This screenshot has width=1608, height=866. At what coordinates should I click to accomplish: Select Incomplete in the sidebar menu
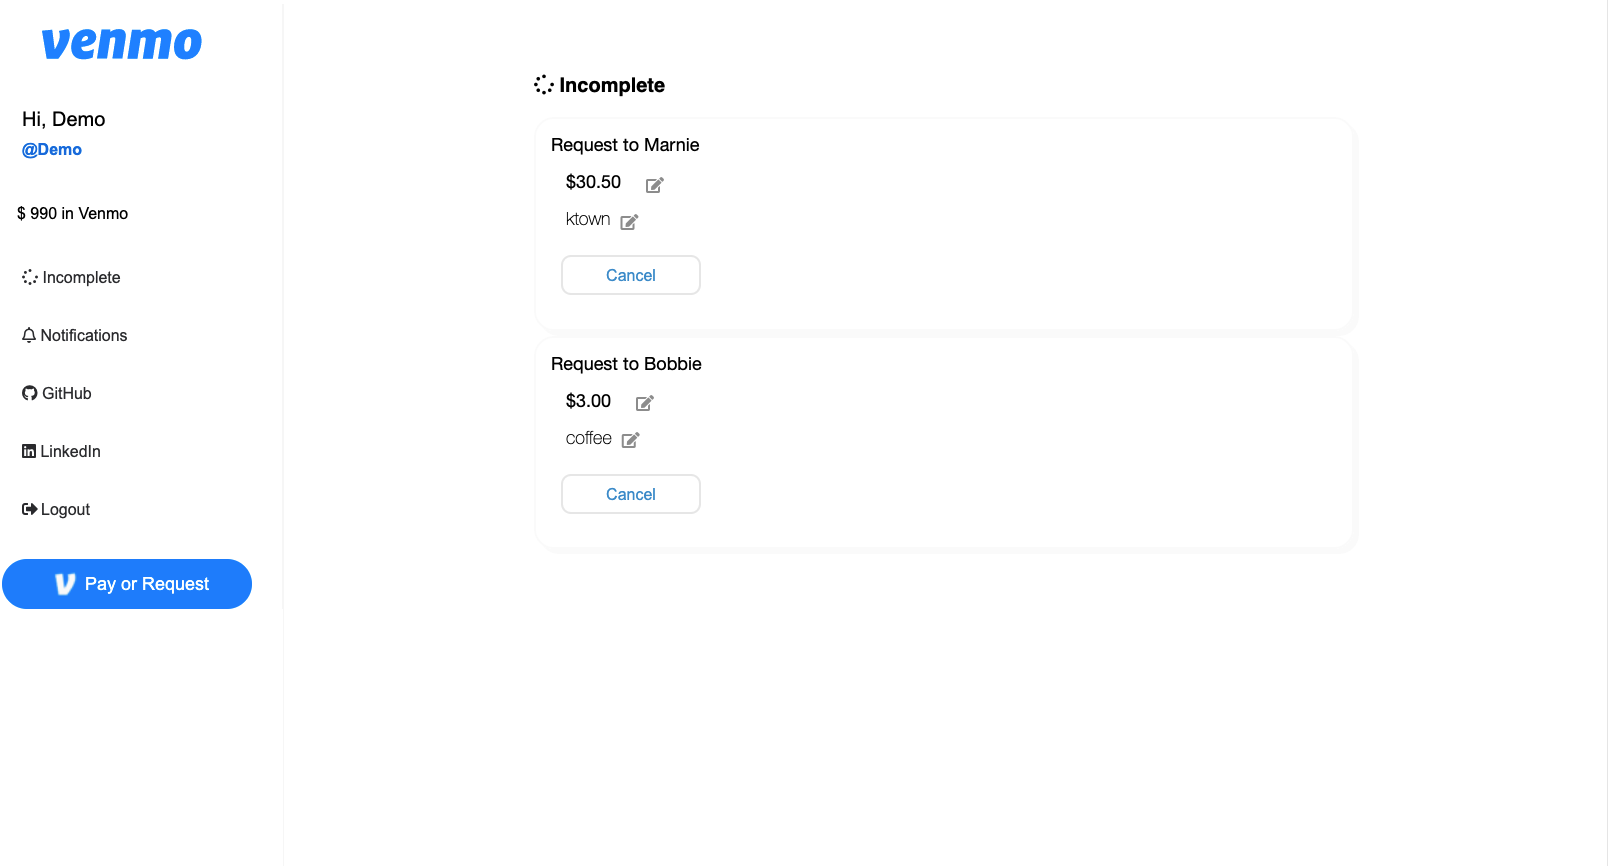point(81,277)
